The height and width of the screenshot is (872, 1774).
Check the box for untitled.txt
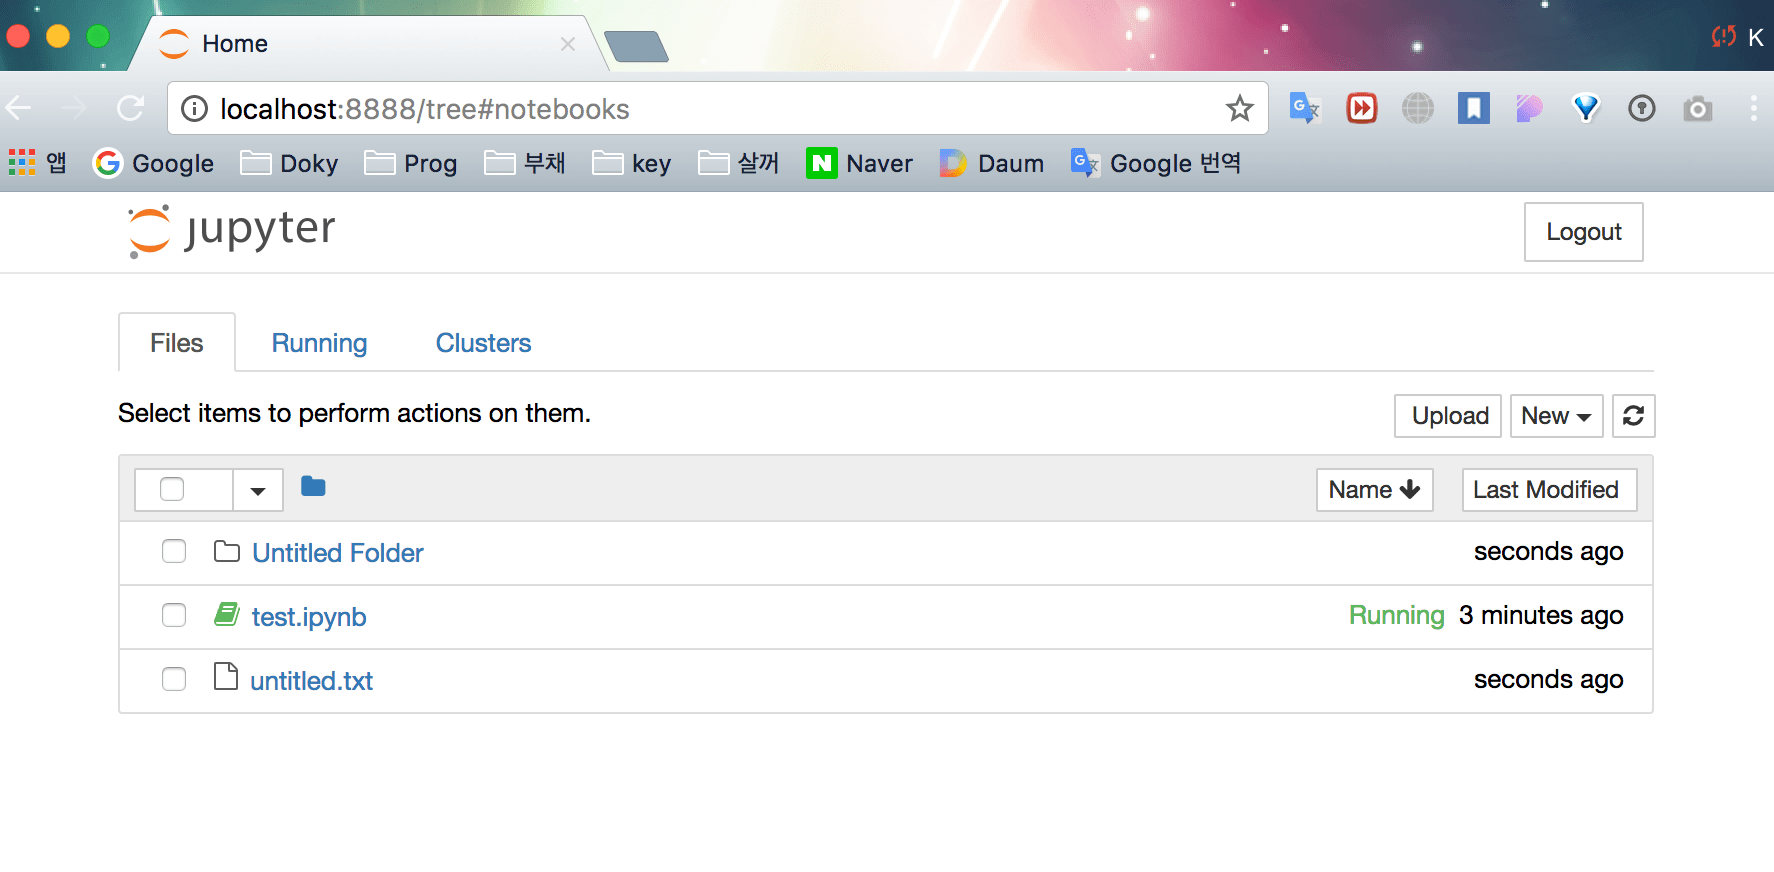click(x=174, y=679)
